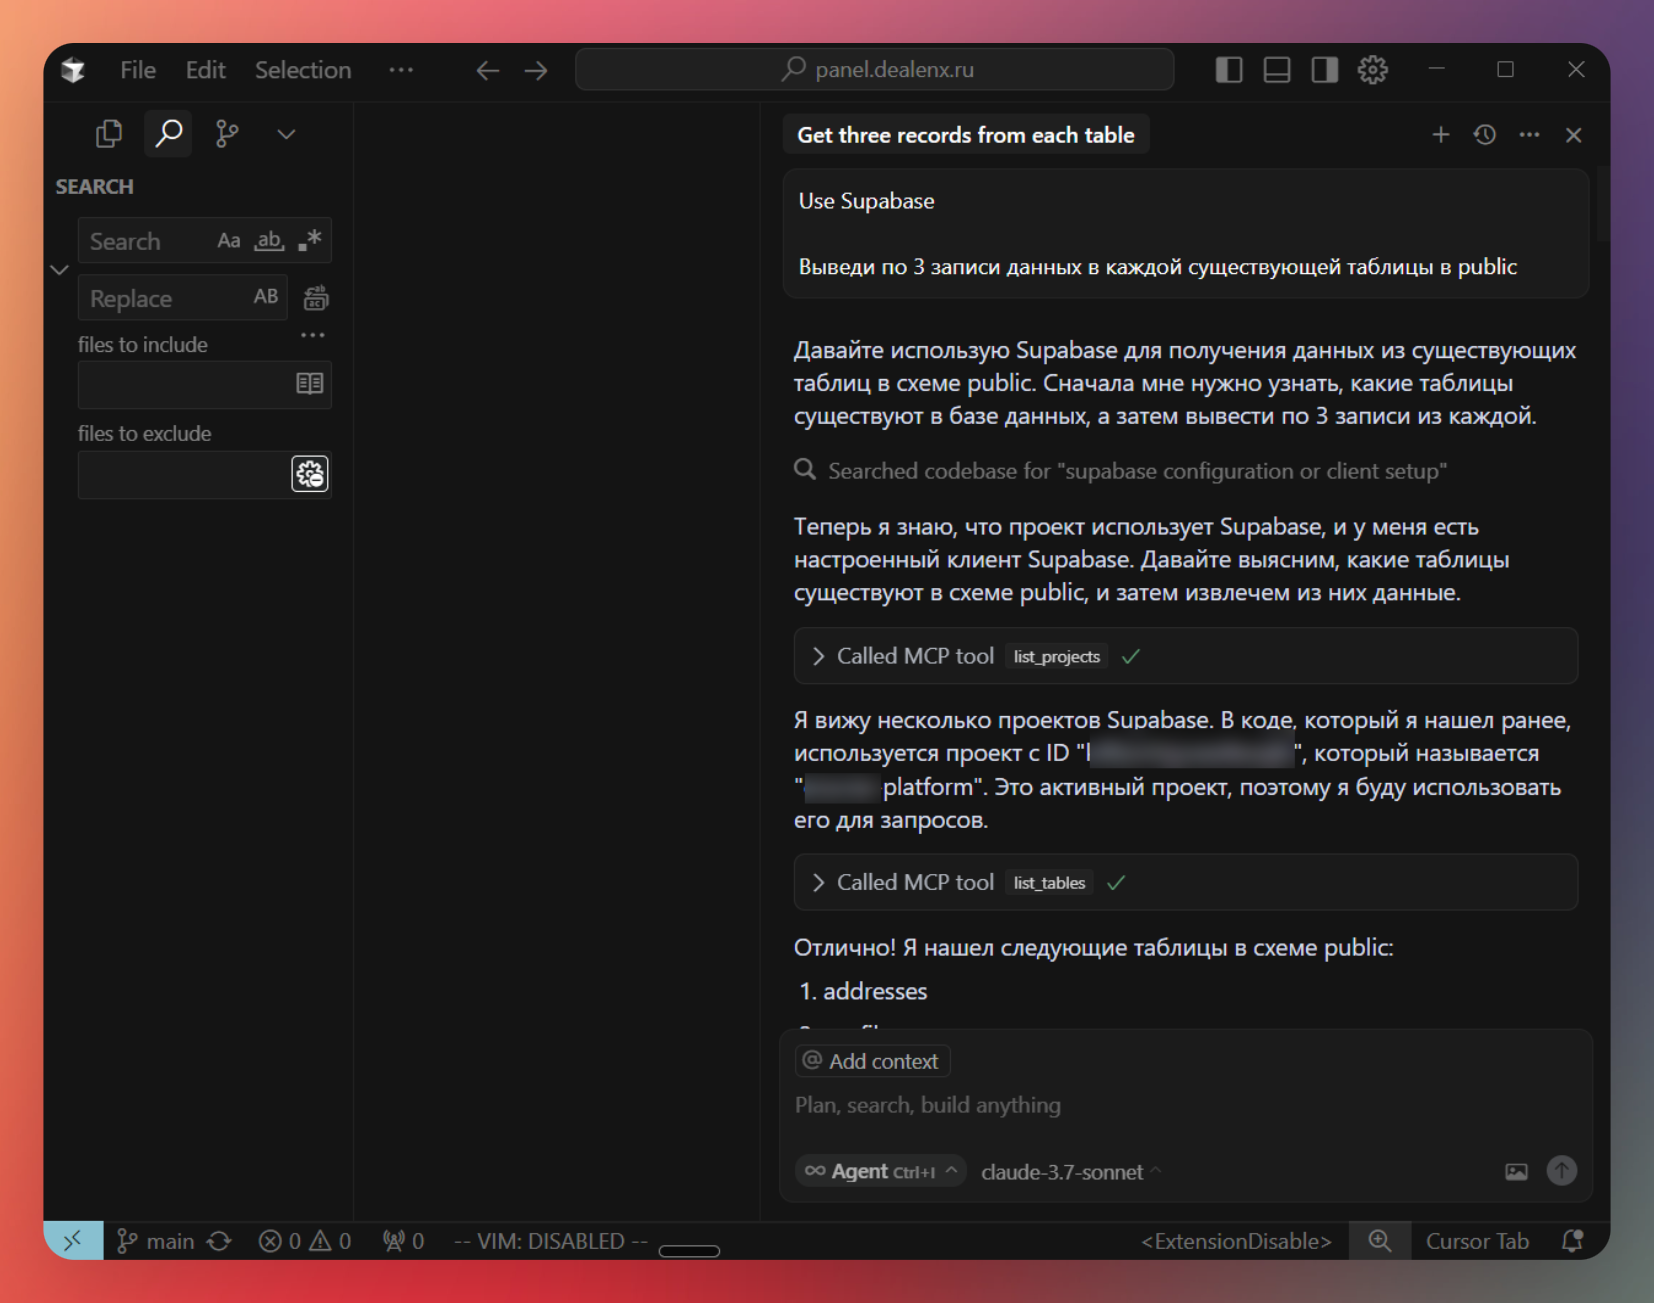Toggle Use Regular Expression option

(x=310, y=240)
